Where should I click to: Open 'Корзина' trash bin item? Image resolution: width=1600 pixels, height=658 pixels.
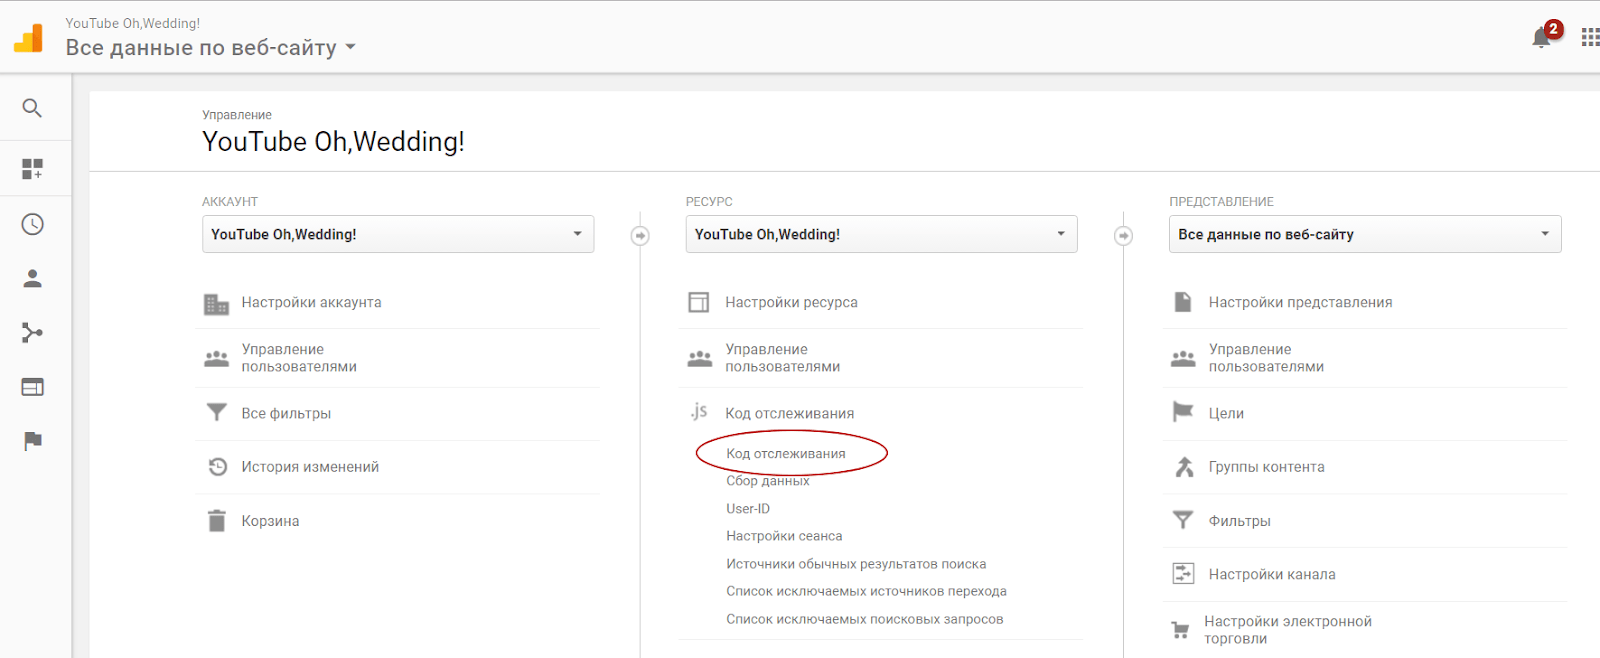pyautogui.click(x=270, y=521)
